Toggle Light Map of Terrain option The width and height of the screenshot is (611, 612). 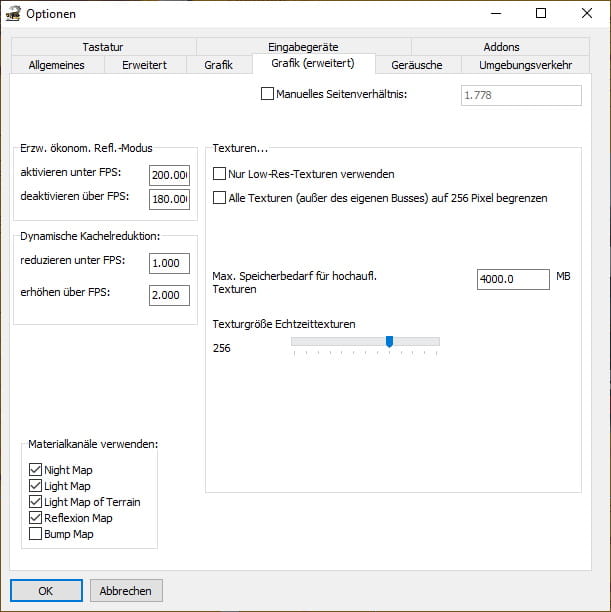pos(36,502)
